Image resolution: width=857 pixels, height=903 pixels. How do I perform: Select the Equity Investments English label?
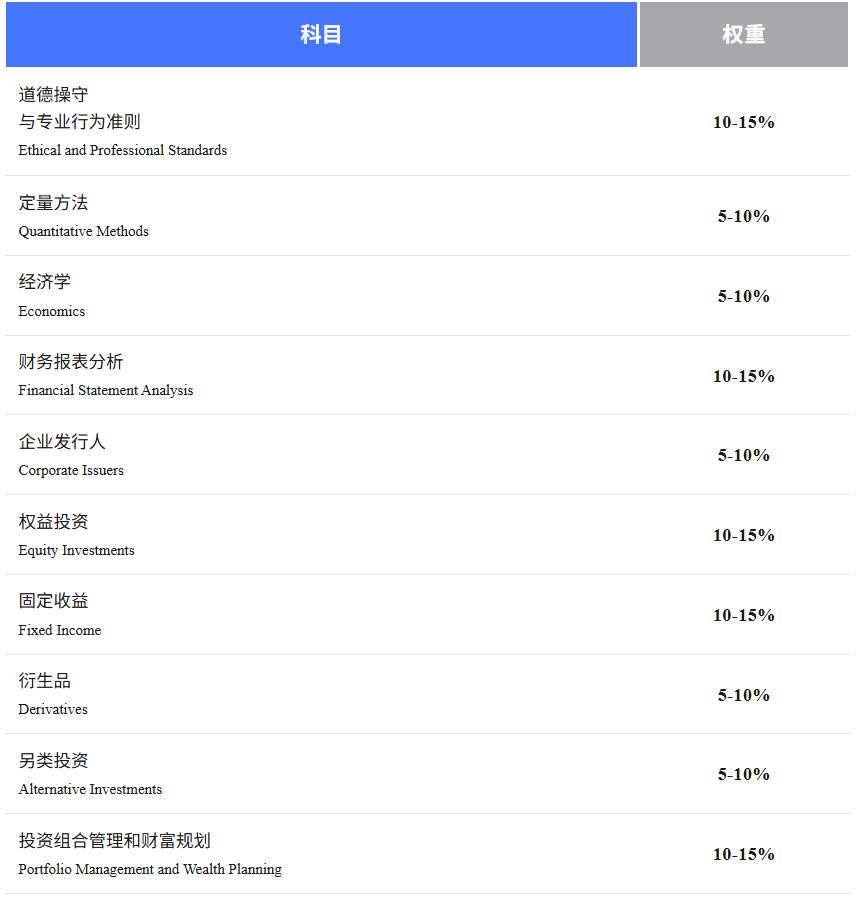coord(76,551)
